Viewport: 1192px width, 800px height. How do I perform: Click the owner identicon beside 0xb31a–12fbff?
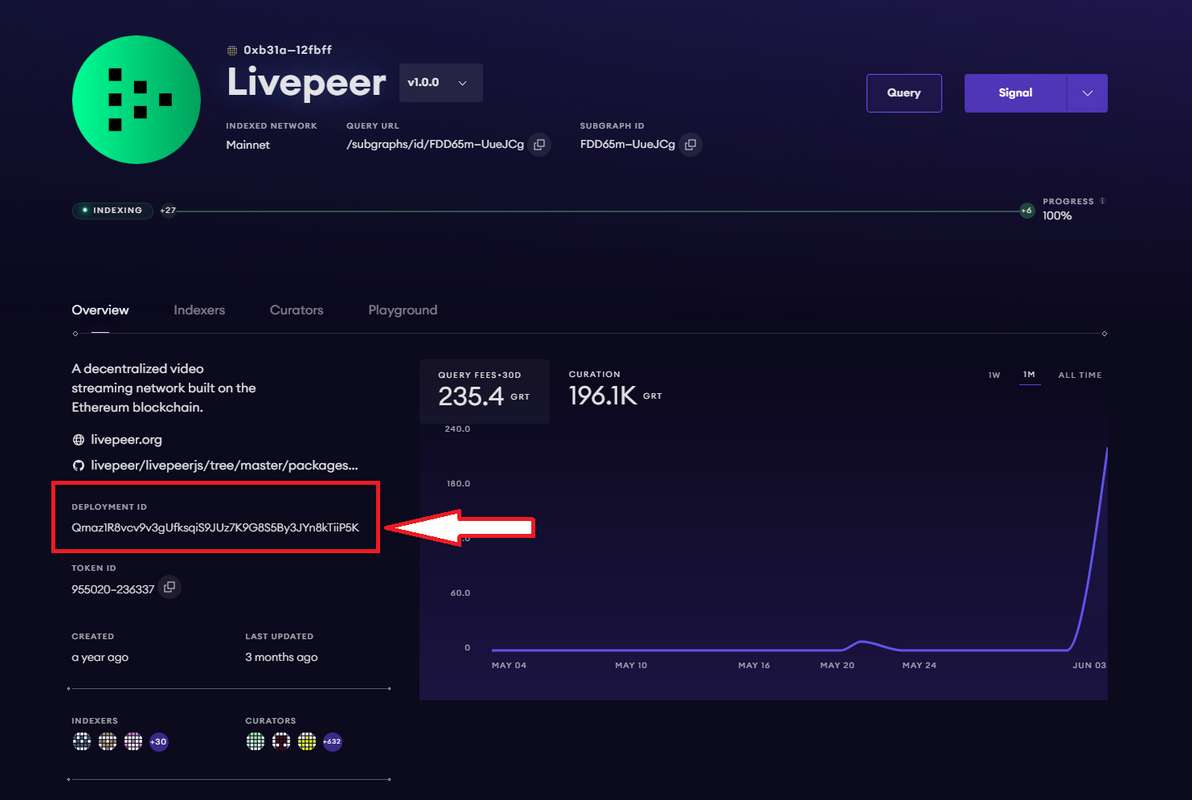pyautogui.click(x=232, y=50)
